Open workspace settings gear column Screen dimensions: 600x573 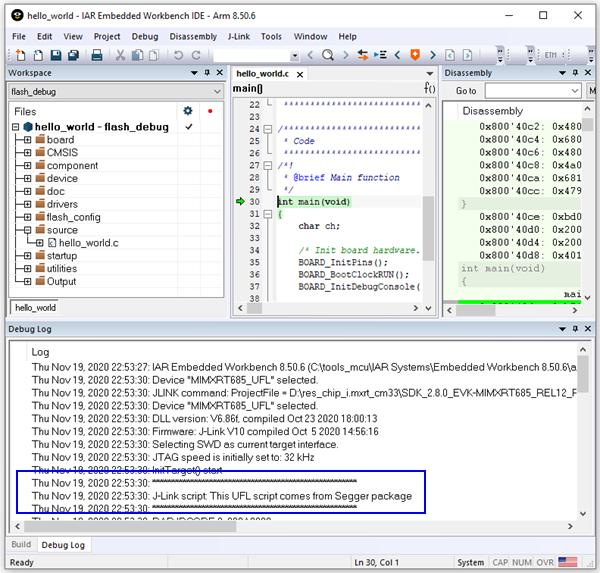tap(188, 111)
